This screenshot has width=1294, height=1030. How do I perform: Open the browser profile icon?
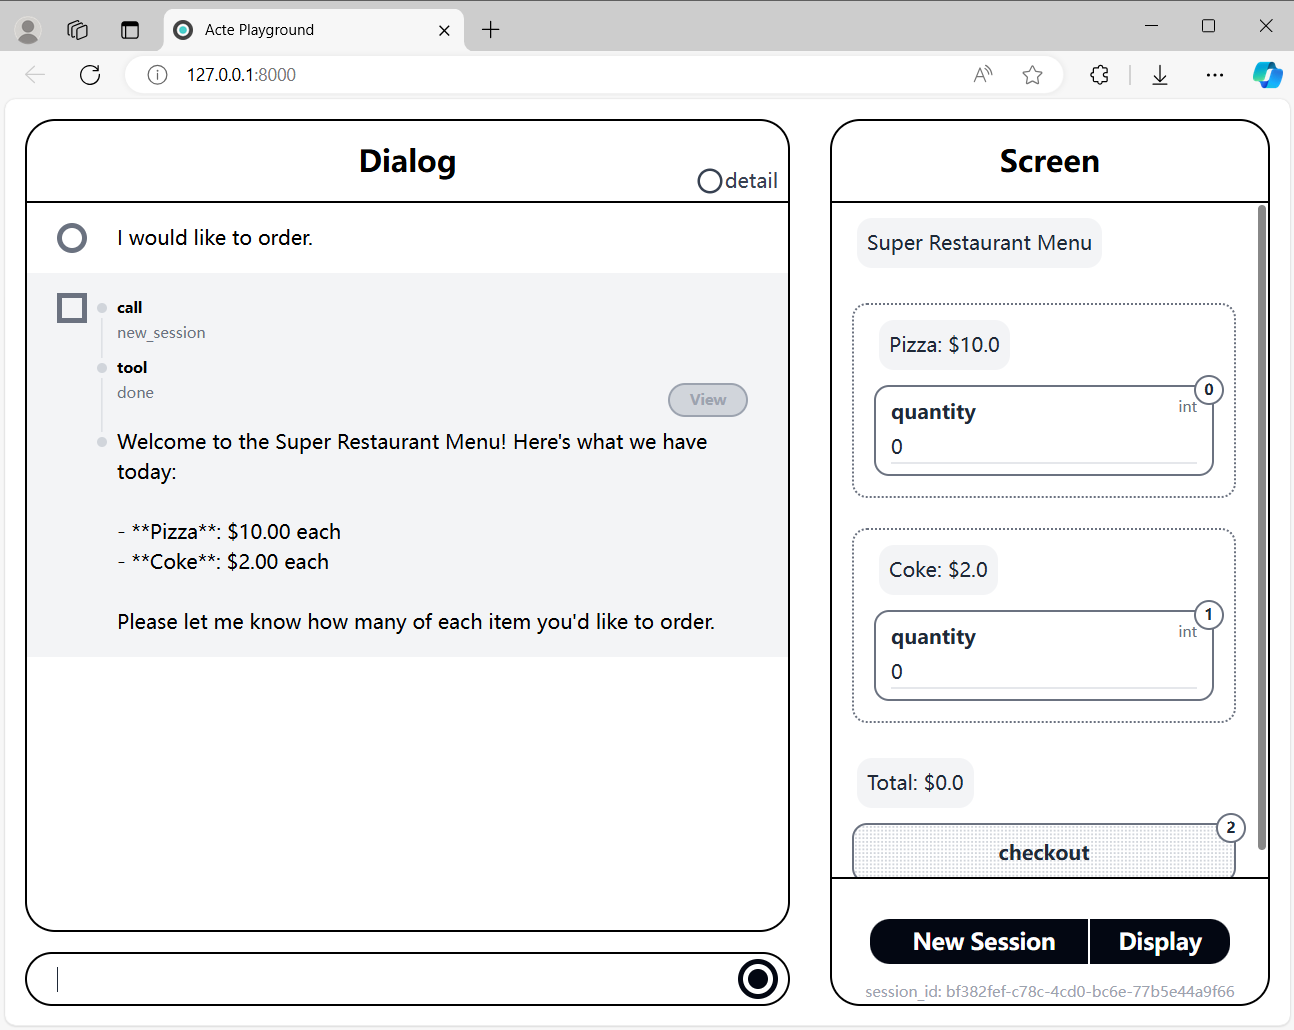pyautogui.click(x=27, y=29)
